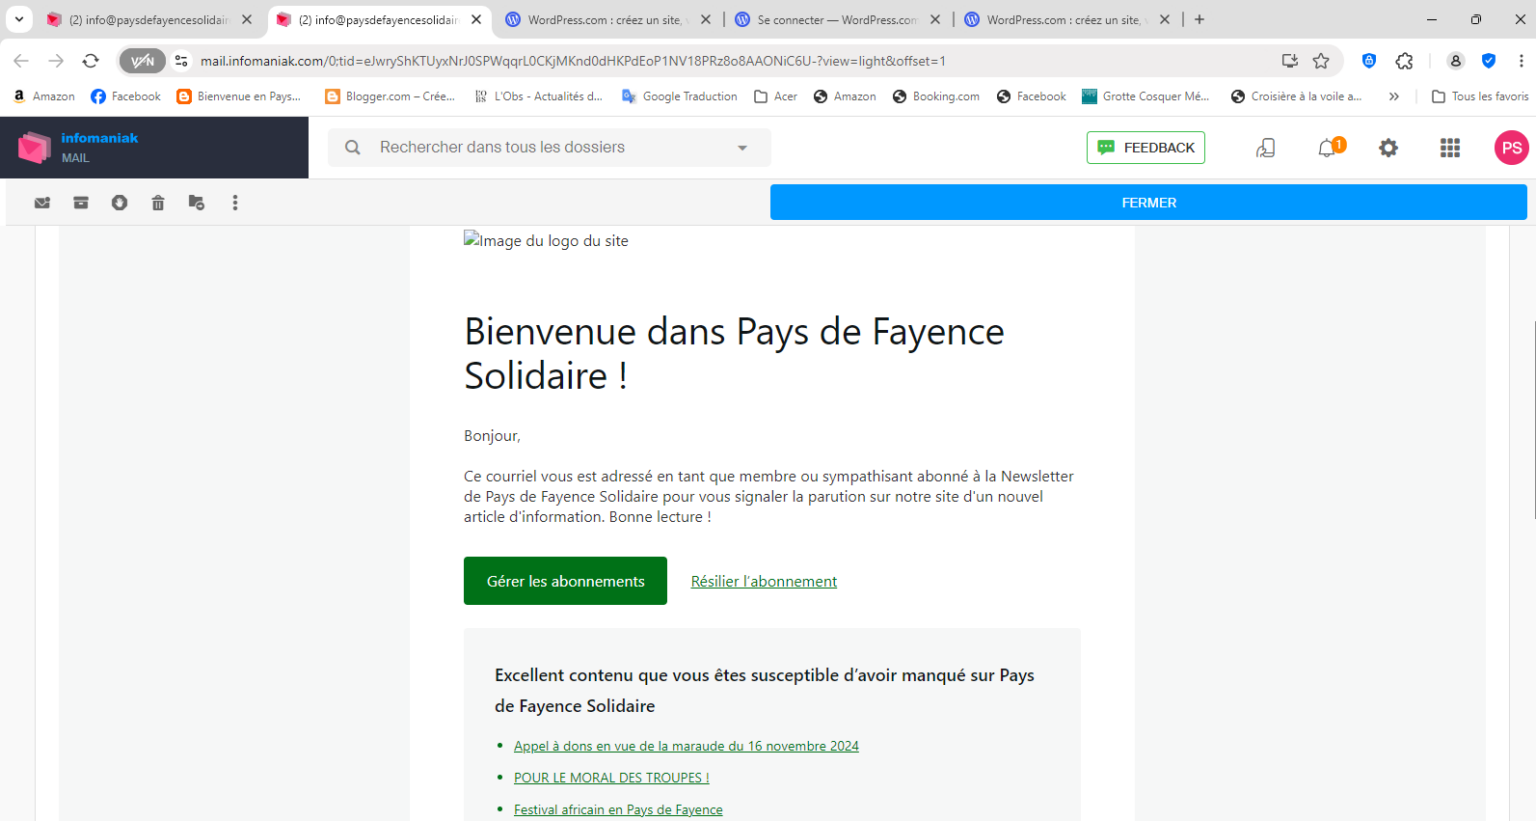This screenshot has width=1536, height=821.
Task: Move the email to another folder
Action: click(196, 203)
